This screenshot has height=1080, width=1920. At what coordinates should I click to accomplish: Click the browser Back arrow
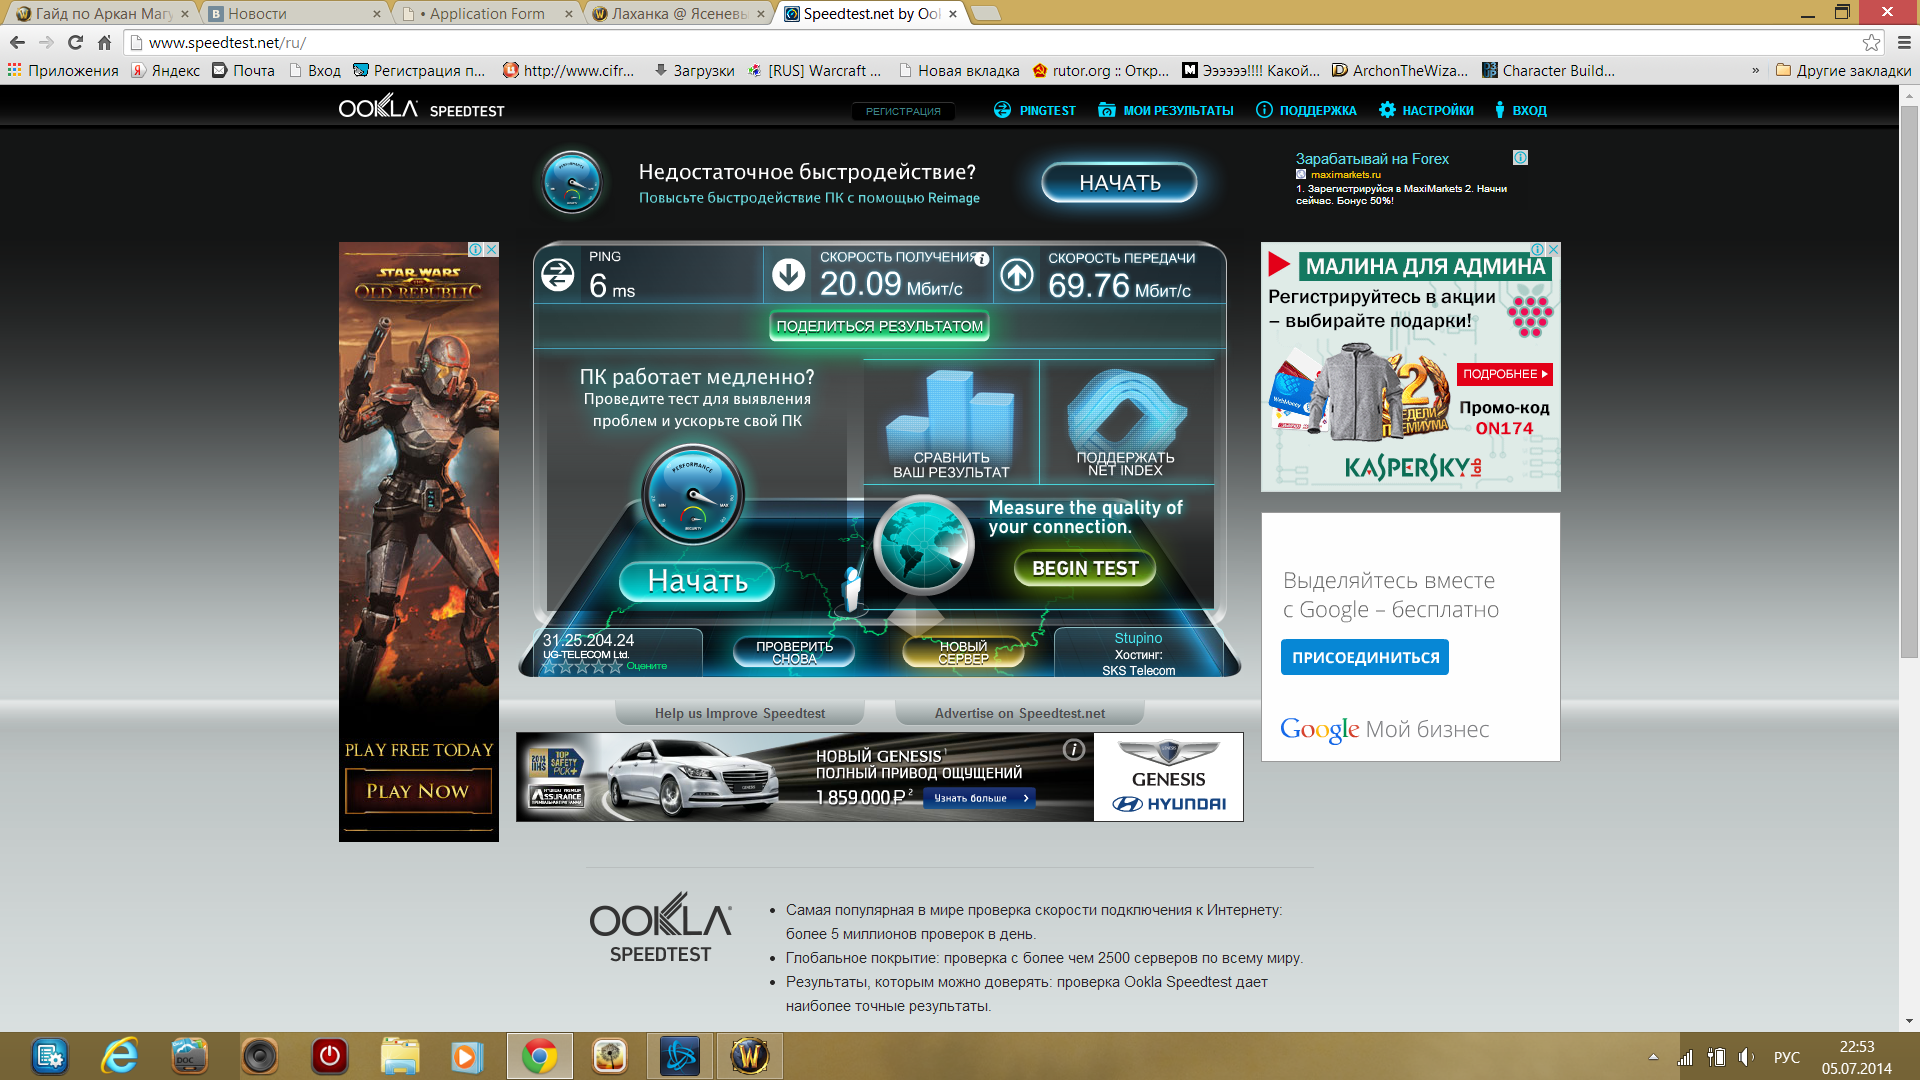pos(17,42)
